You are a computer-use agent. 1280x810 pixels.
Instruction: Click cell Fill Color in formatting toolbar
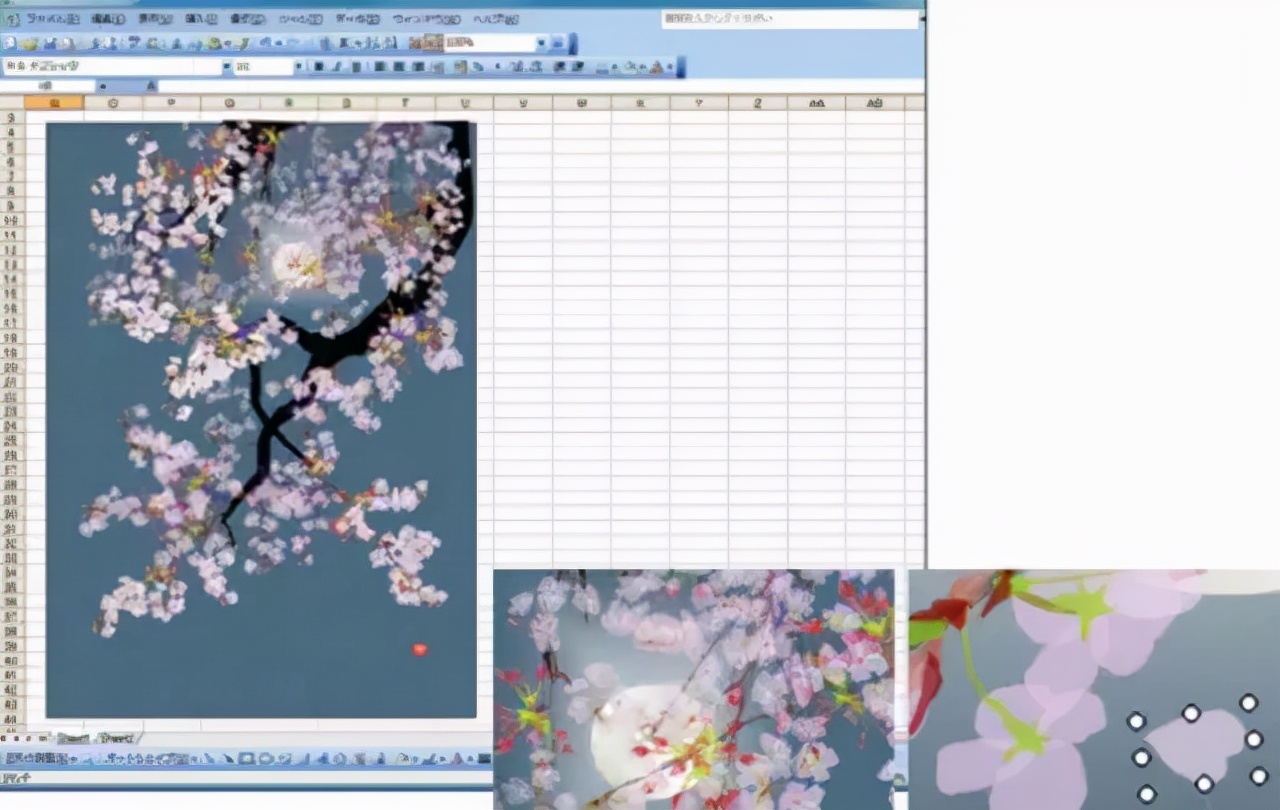[628, 67]
